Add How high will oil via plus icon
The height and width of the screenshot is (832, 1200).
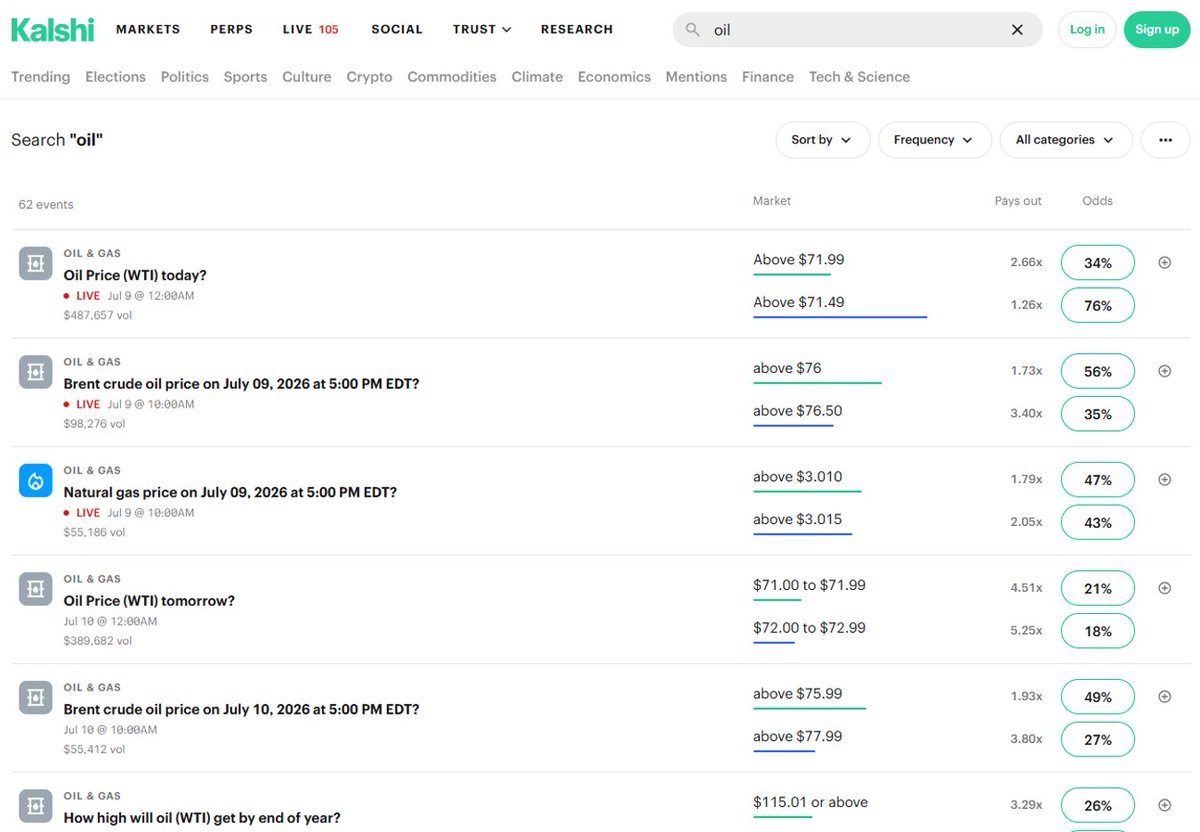click(x=1164, y=805)
